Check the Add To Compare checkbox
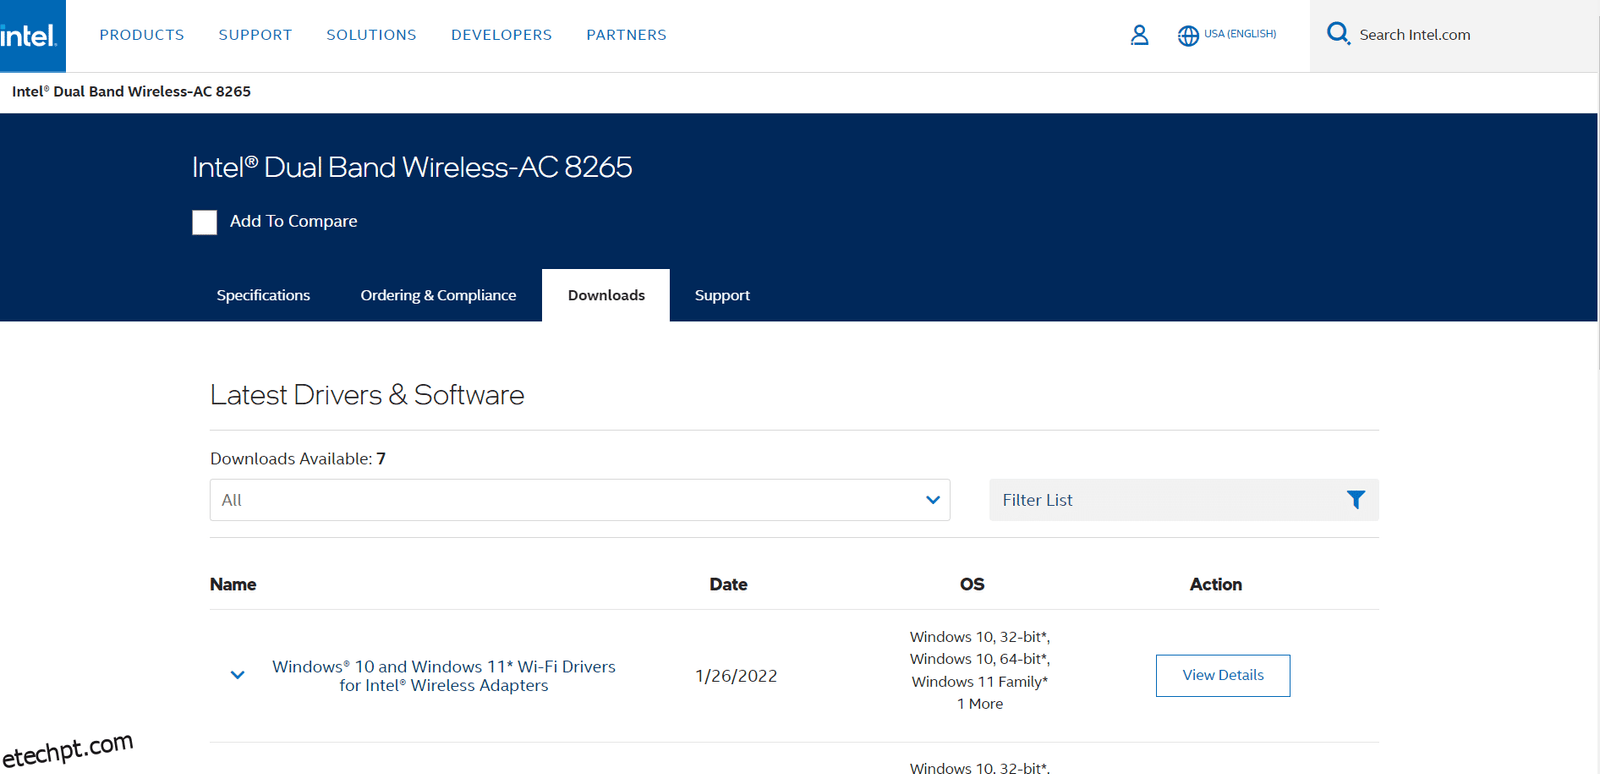This screenshot has height=774, width=1600. click(x=205, y=222)
